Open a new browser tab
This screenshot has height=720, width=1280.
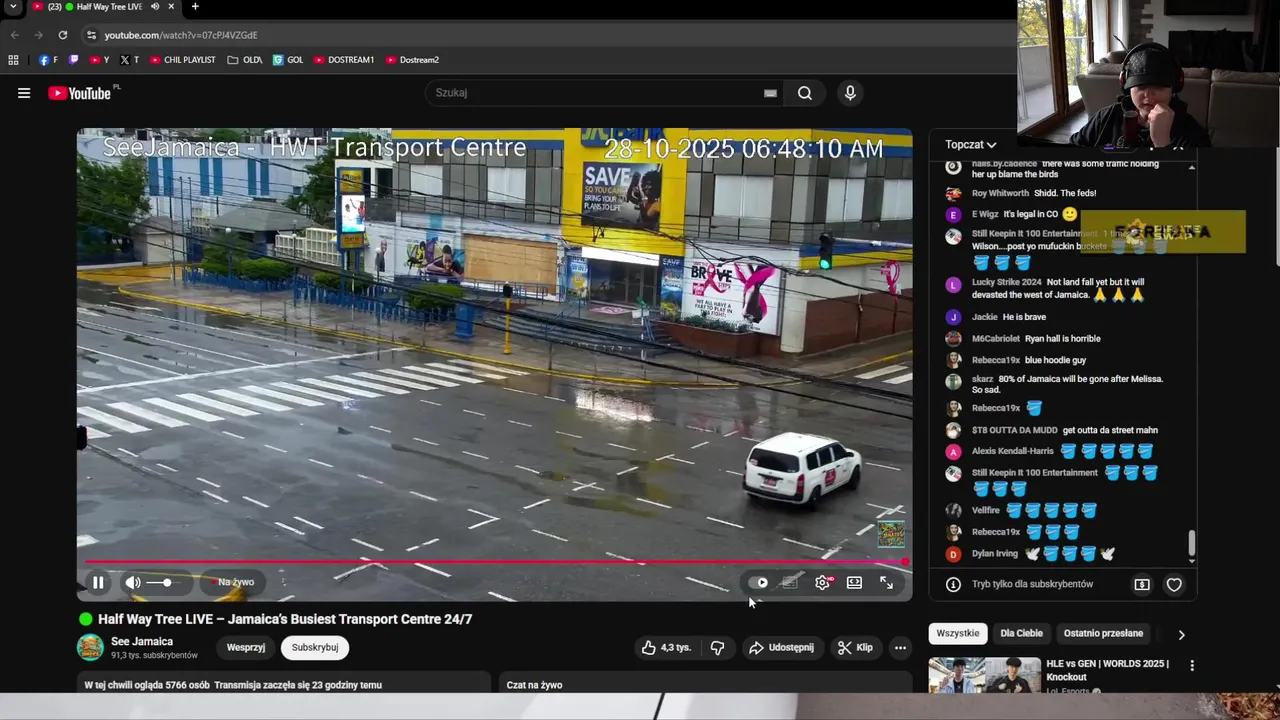click(x=195, y=7)
